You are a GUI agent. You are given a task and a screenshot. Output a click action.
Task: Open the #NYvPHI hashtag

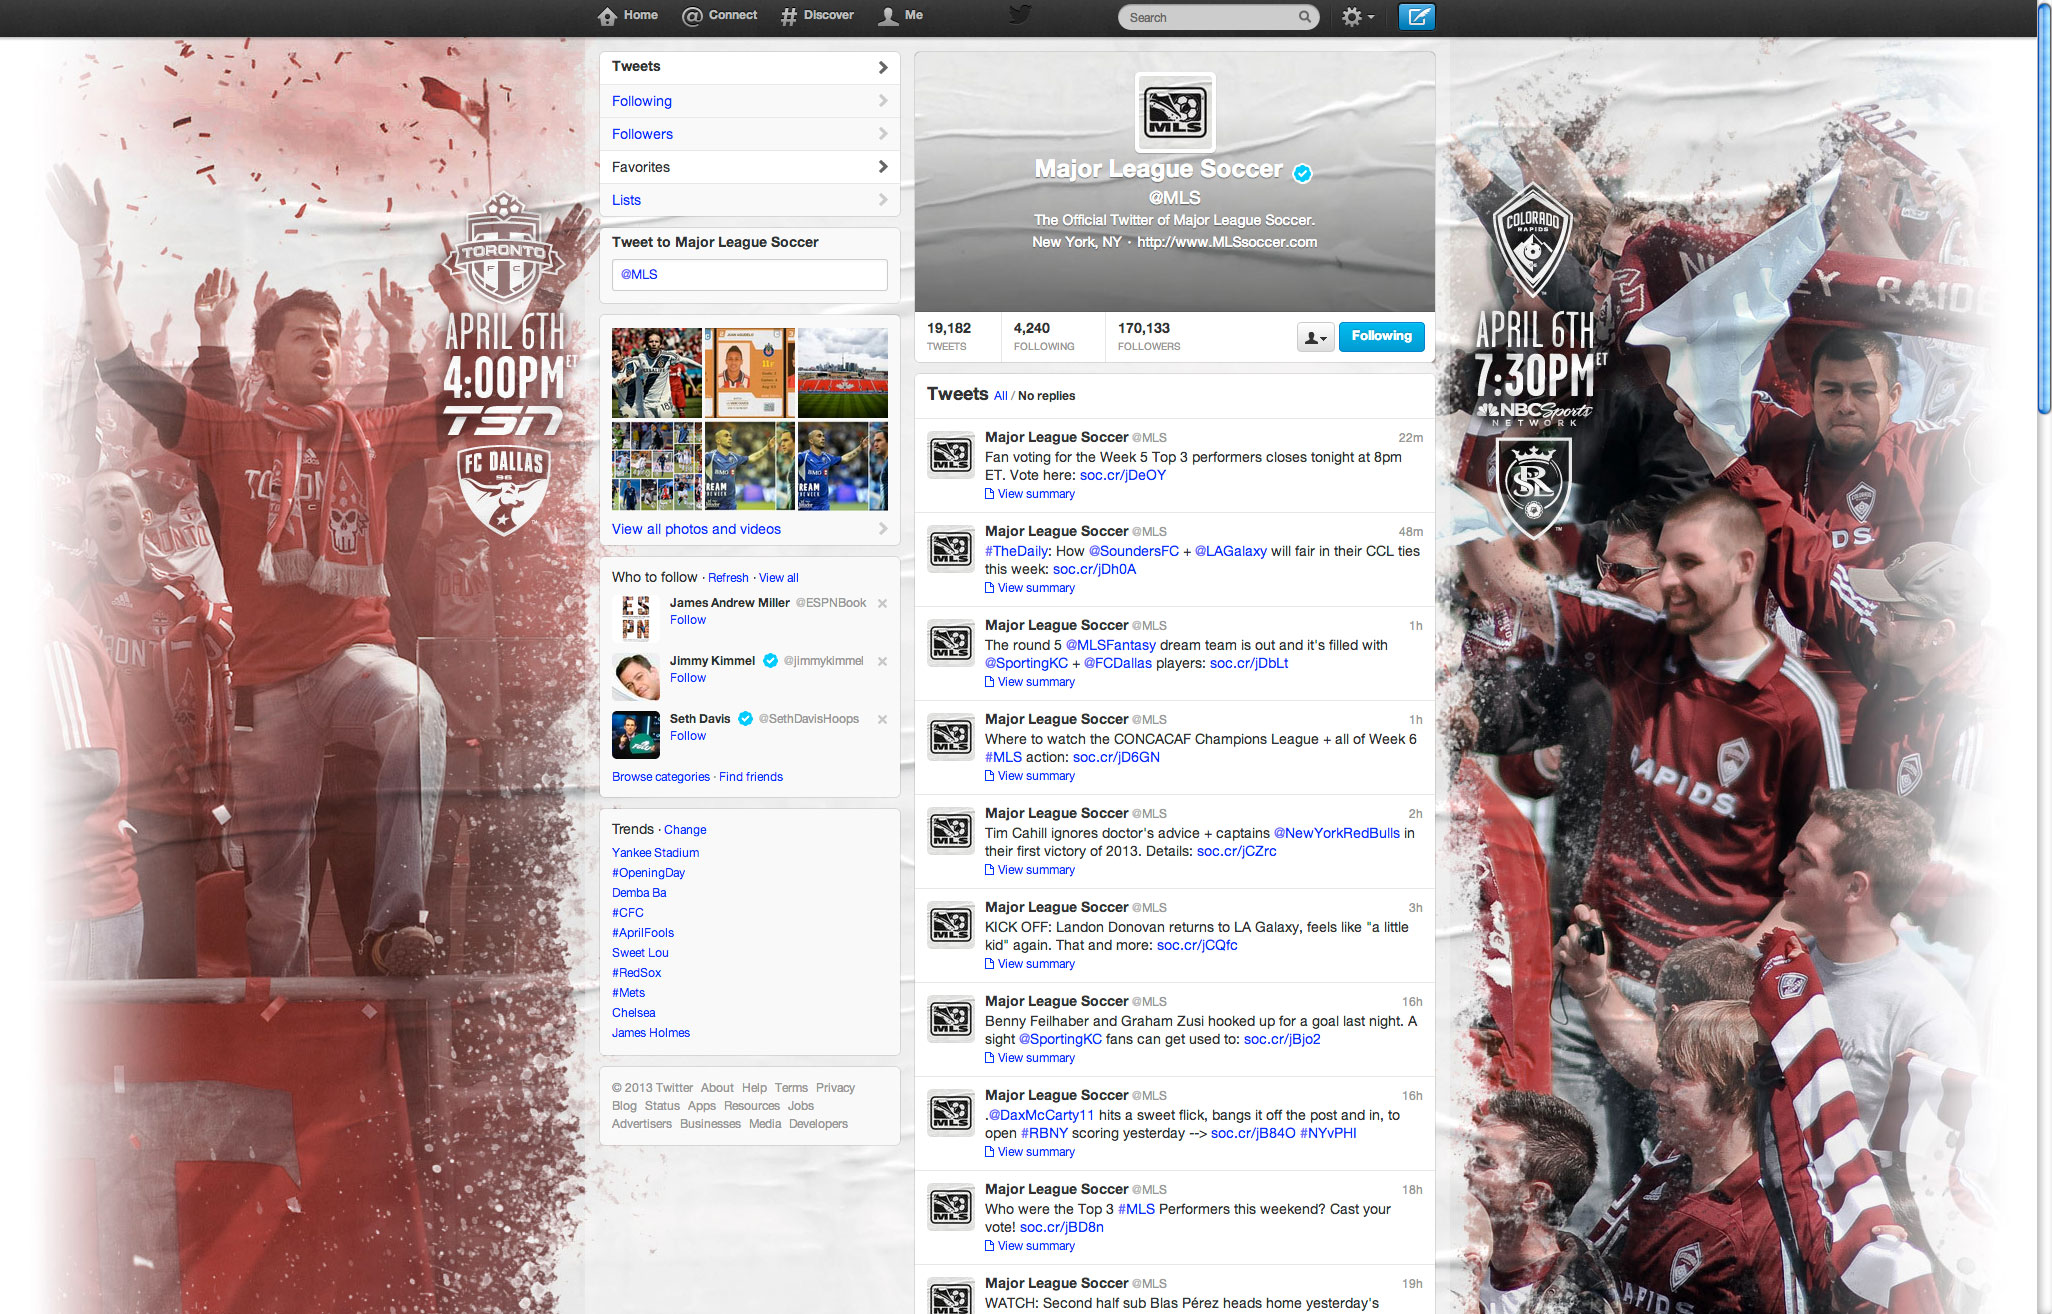1328,1133
